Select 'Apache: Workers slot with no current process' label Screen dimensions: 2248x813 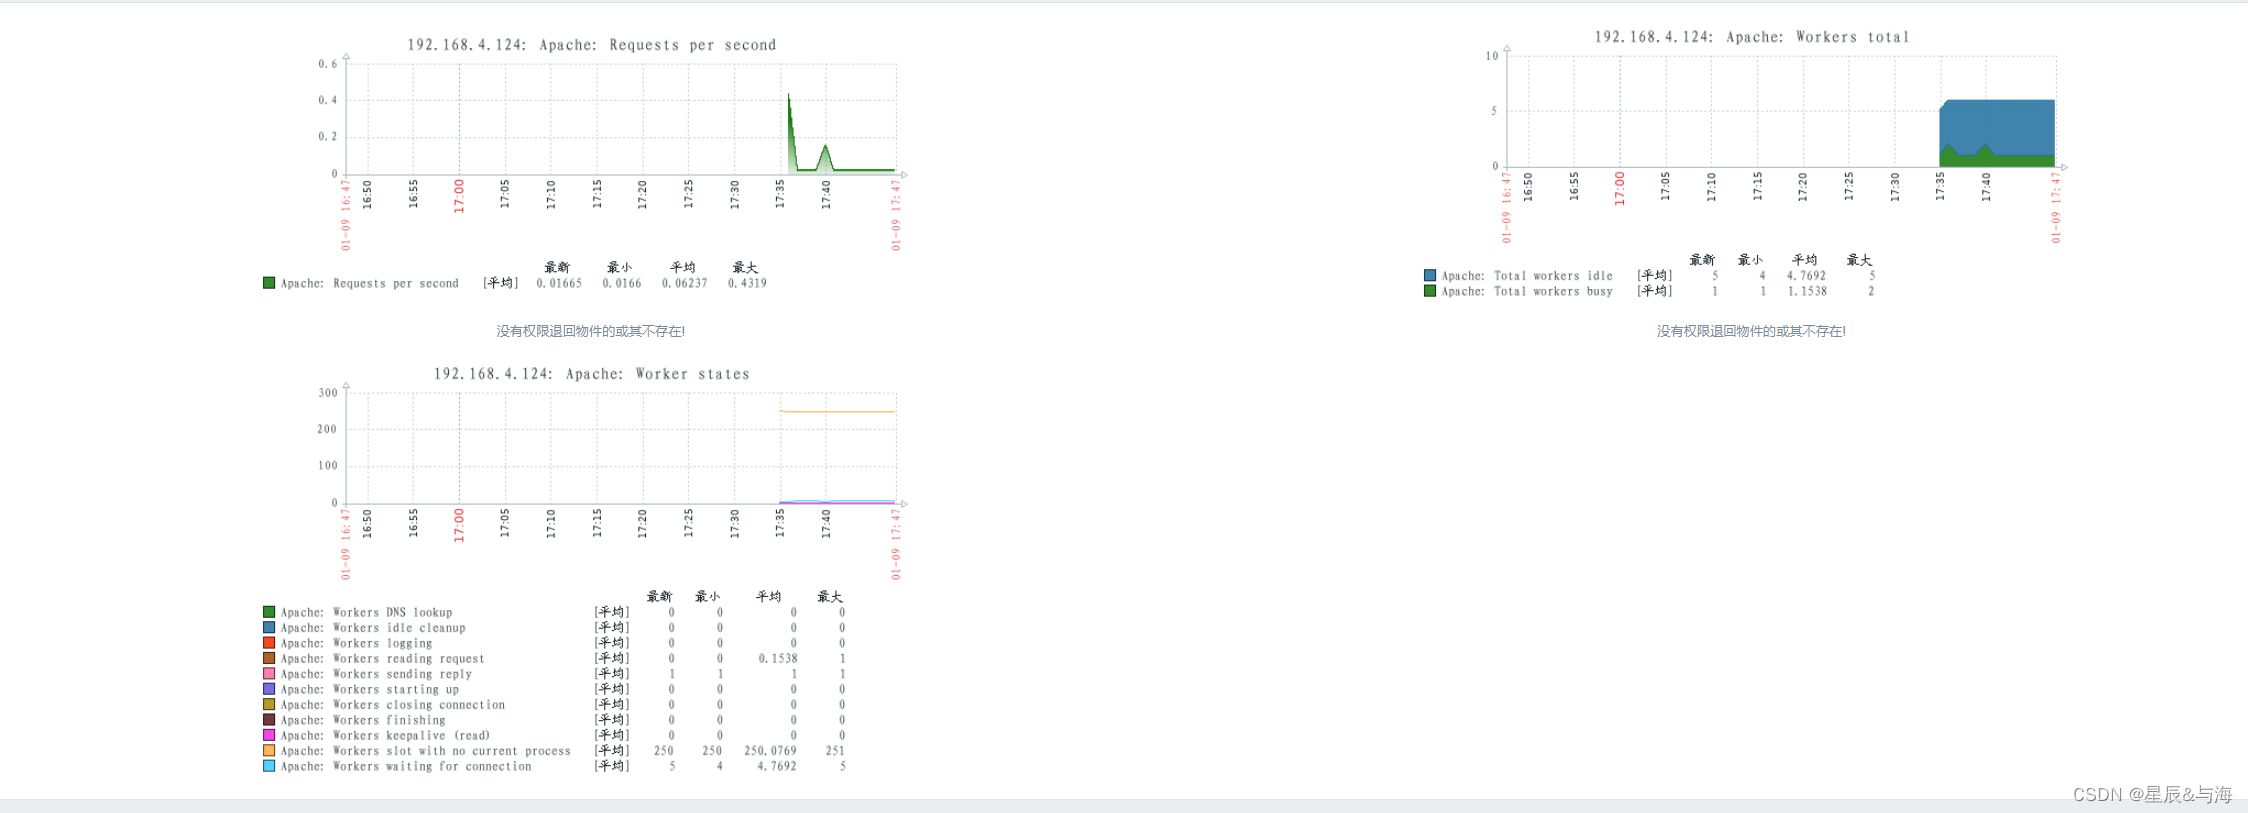(426, 751)
